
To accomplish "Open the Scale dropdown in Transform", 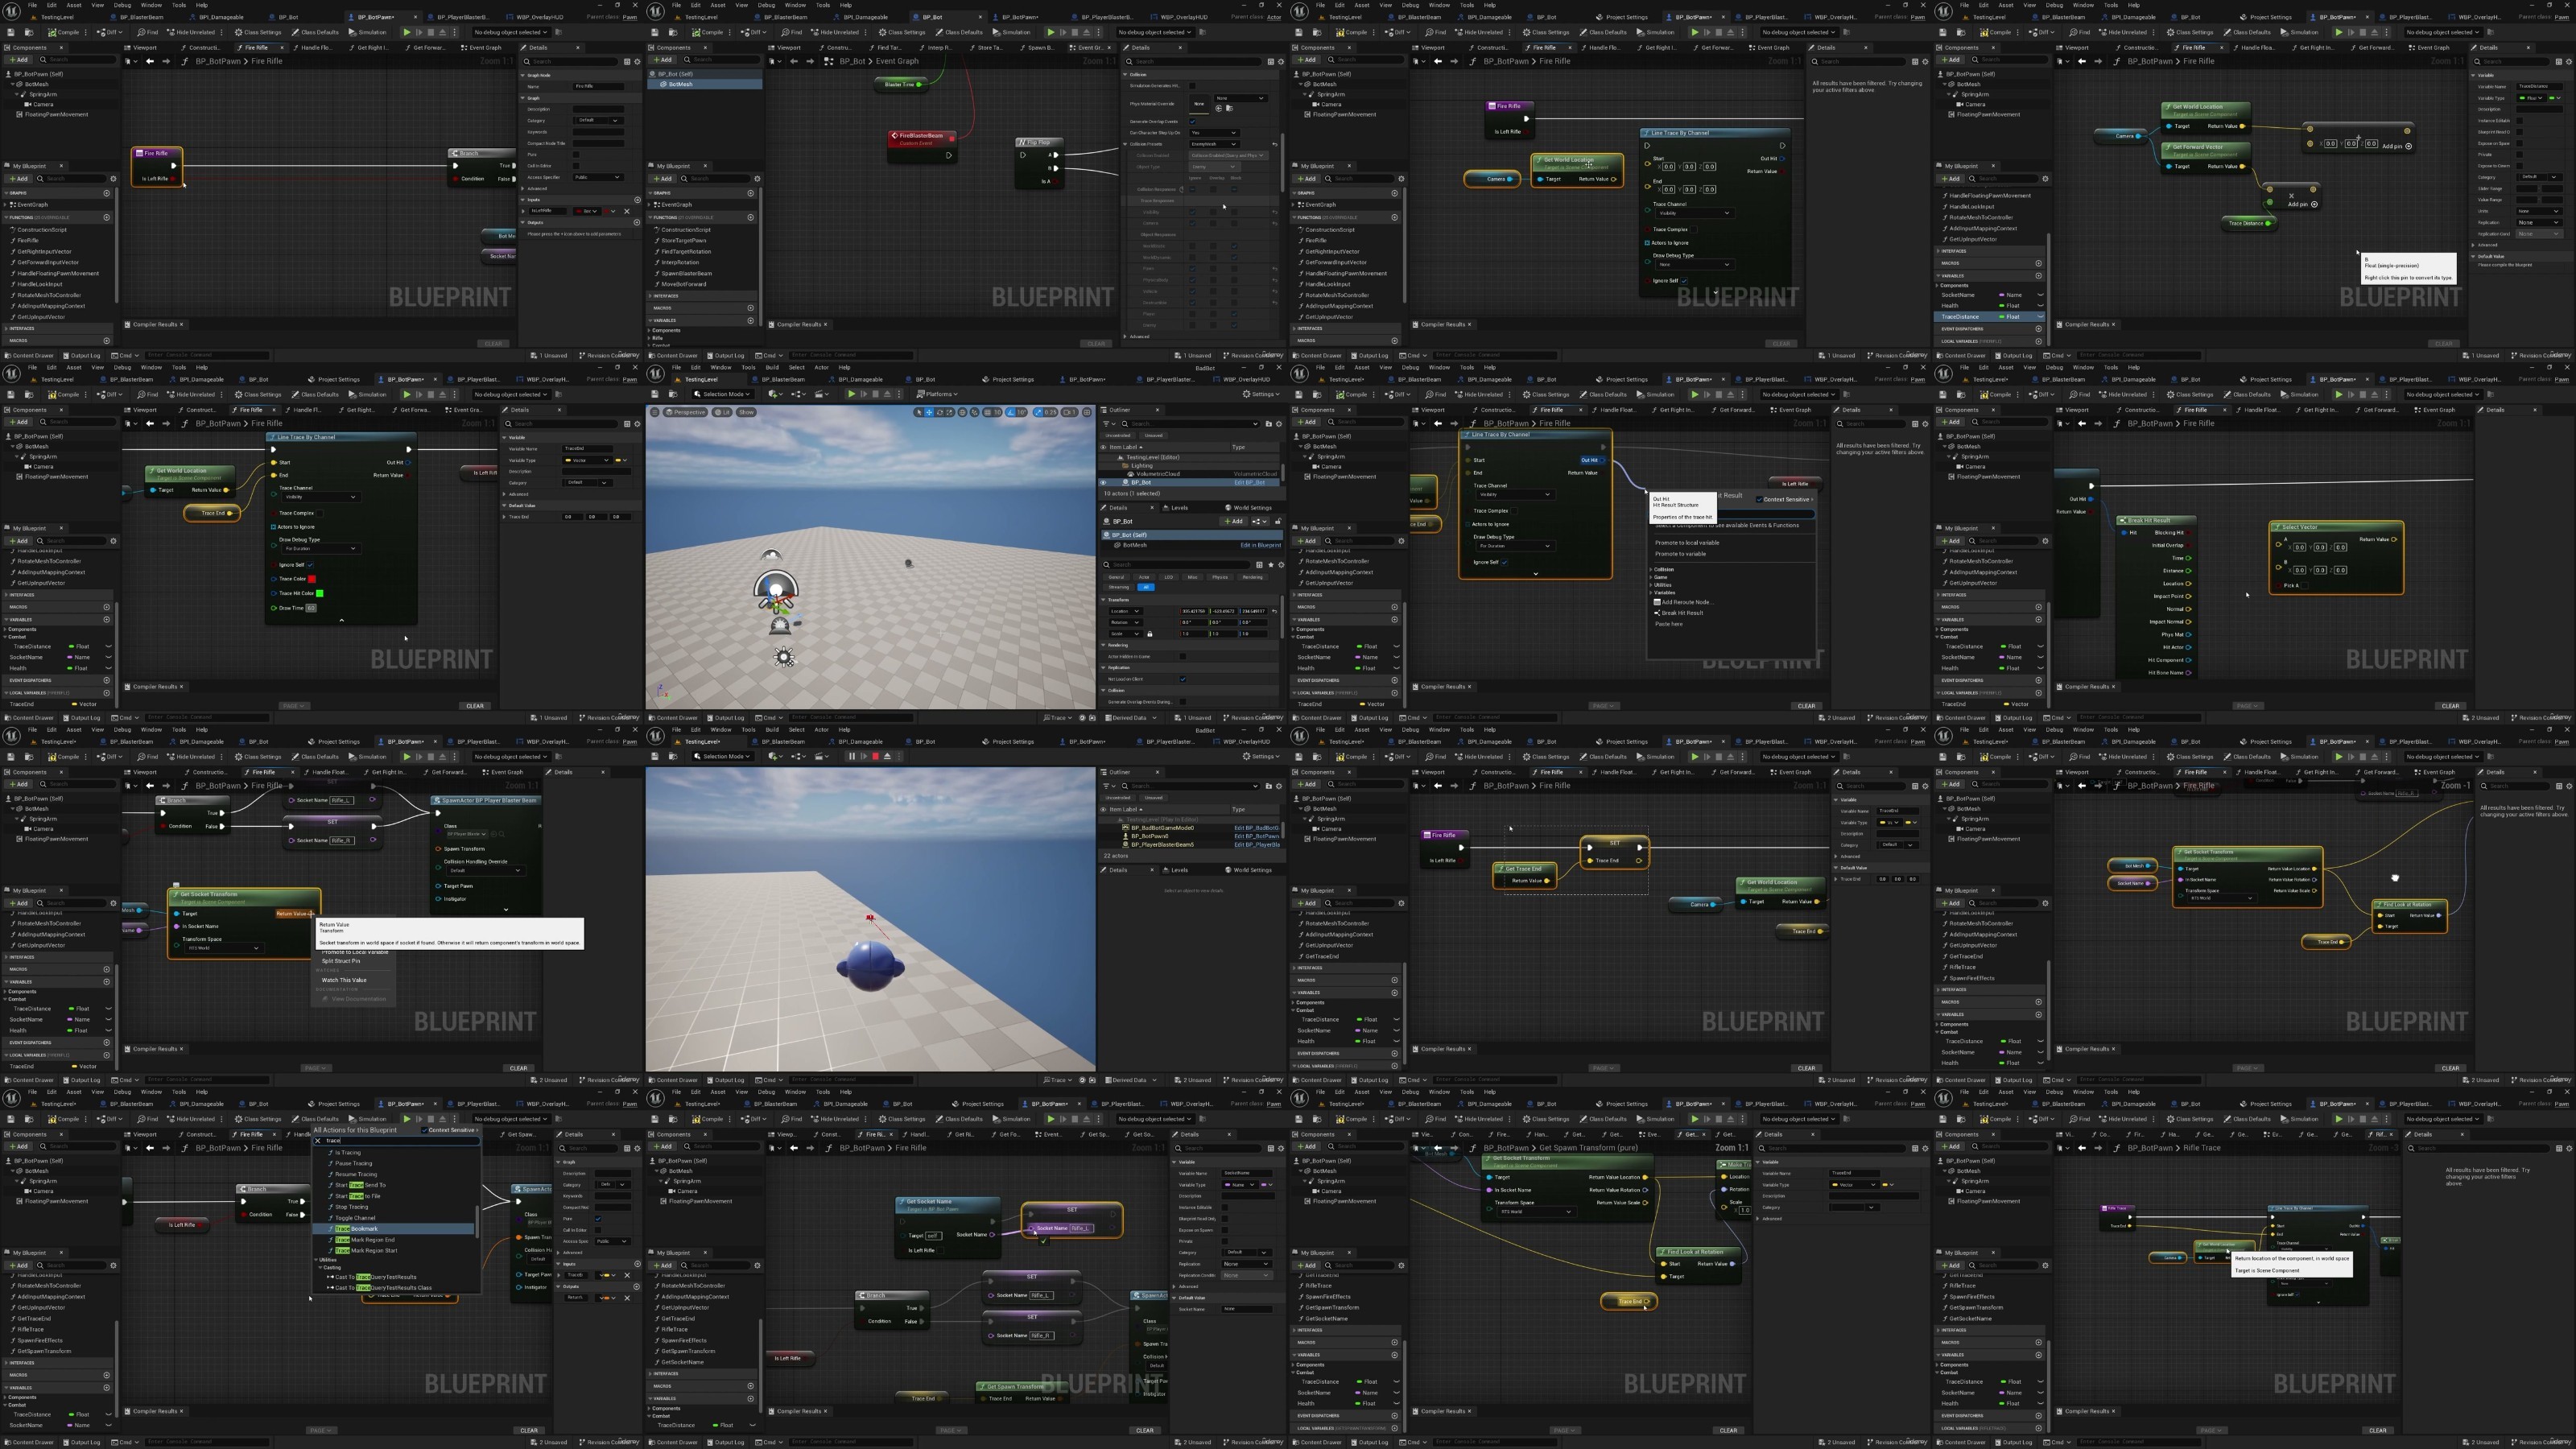I will [x=1125, y=634].
